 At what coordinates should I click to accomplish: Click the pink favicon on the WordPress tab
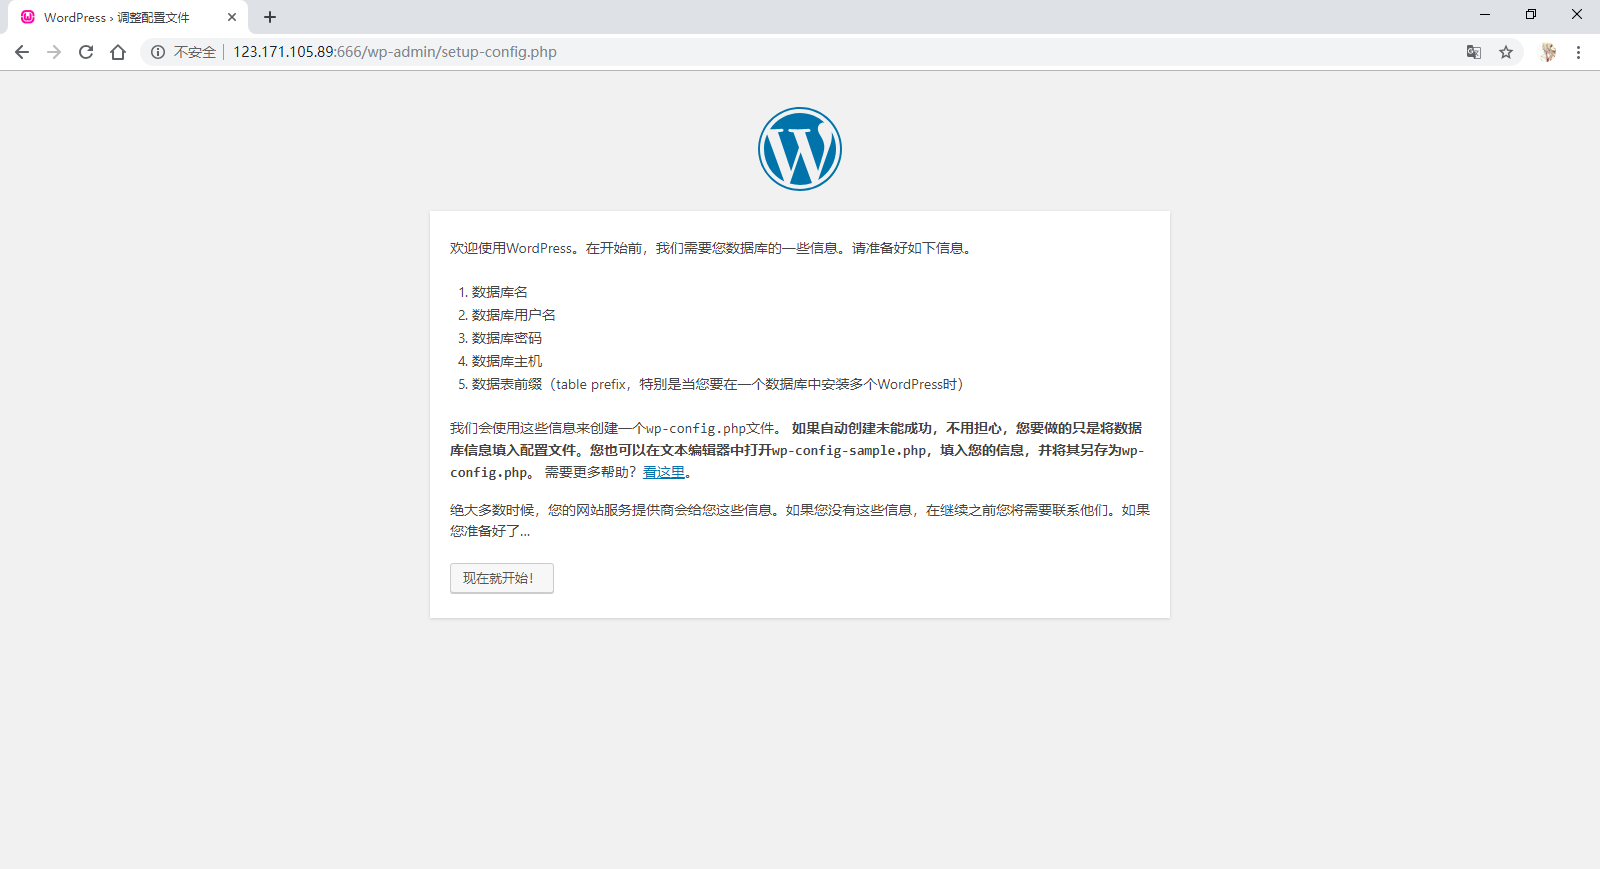[x=28, y=17]
